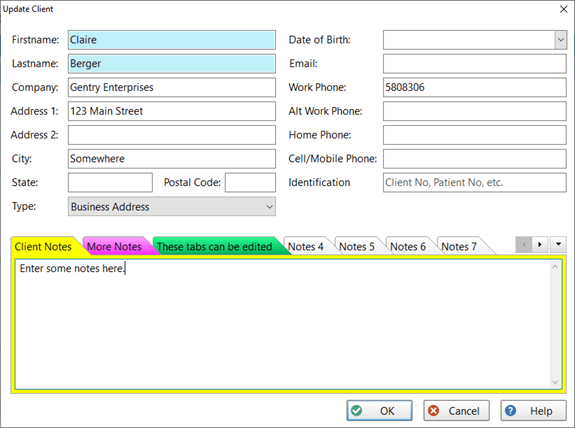Click the blue question mark Help icon
575x428 pixels.
[x=510, y=410]
